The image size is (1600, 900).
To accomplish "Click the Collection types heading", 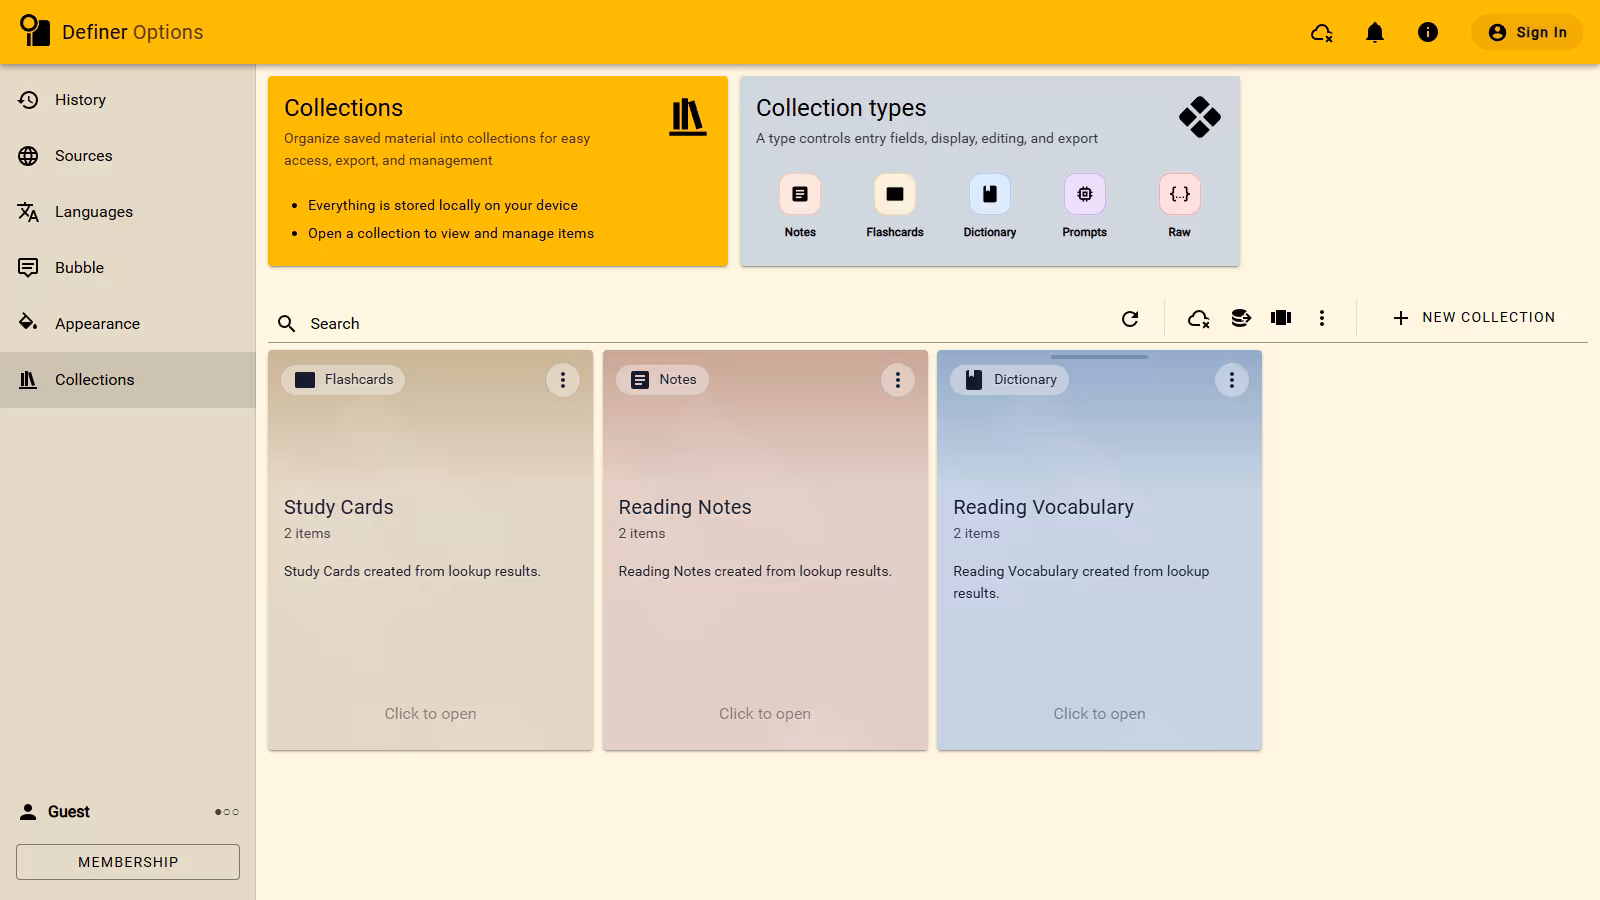I will 841,108.
